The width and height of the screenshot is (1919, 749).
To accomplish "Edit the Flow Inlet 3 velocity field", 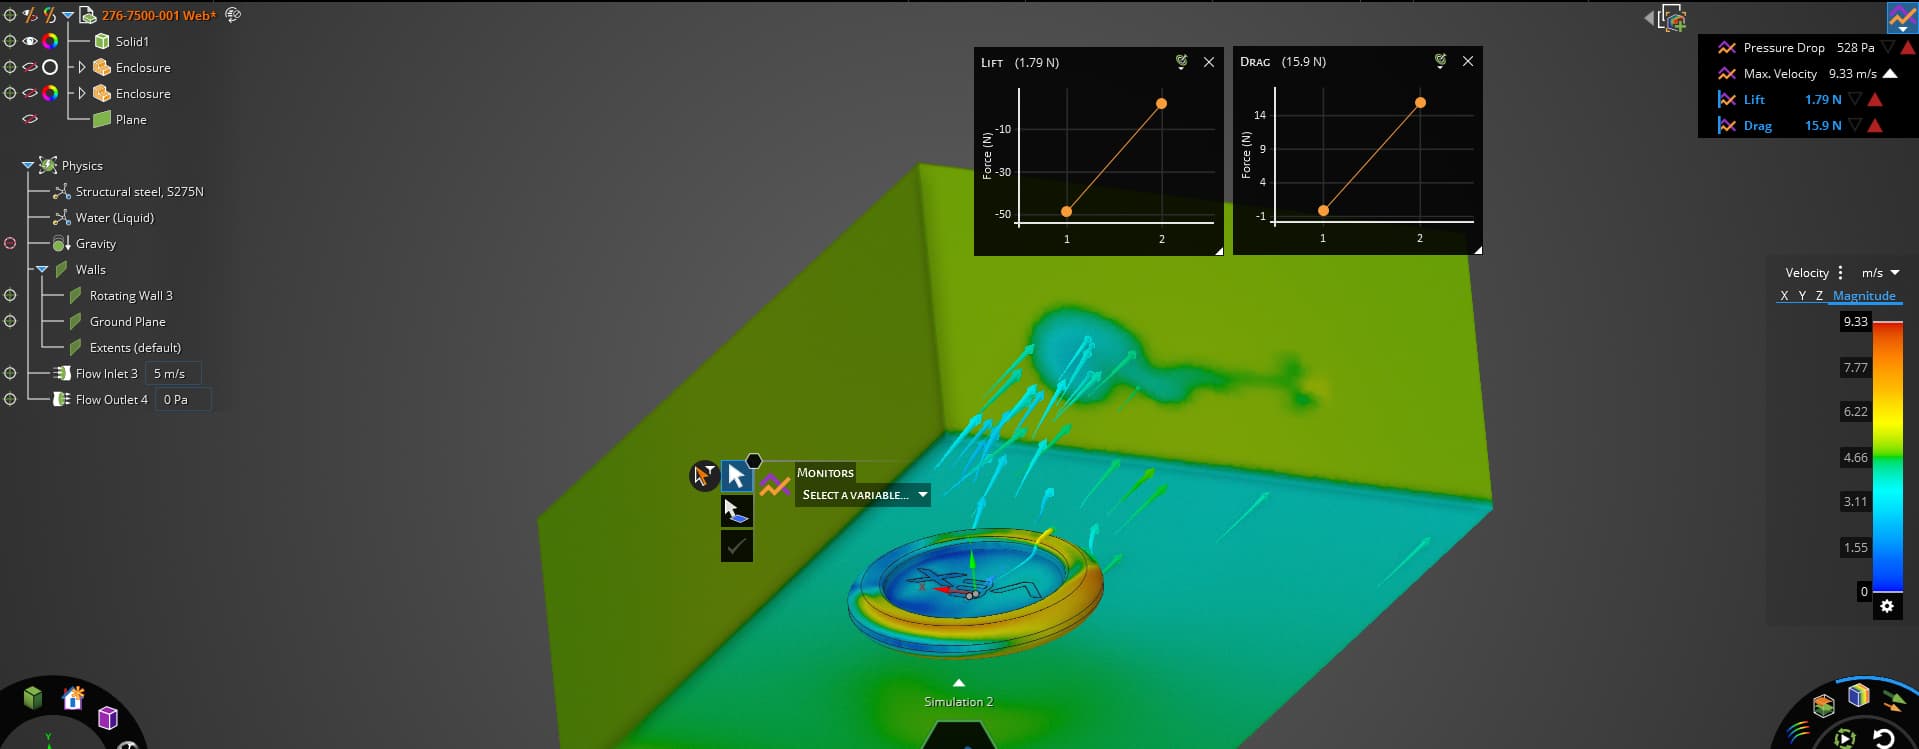I will pyautogui.click(x=172, y=373).
